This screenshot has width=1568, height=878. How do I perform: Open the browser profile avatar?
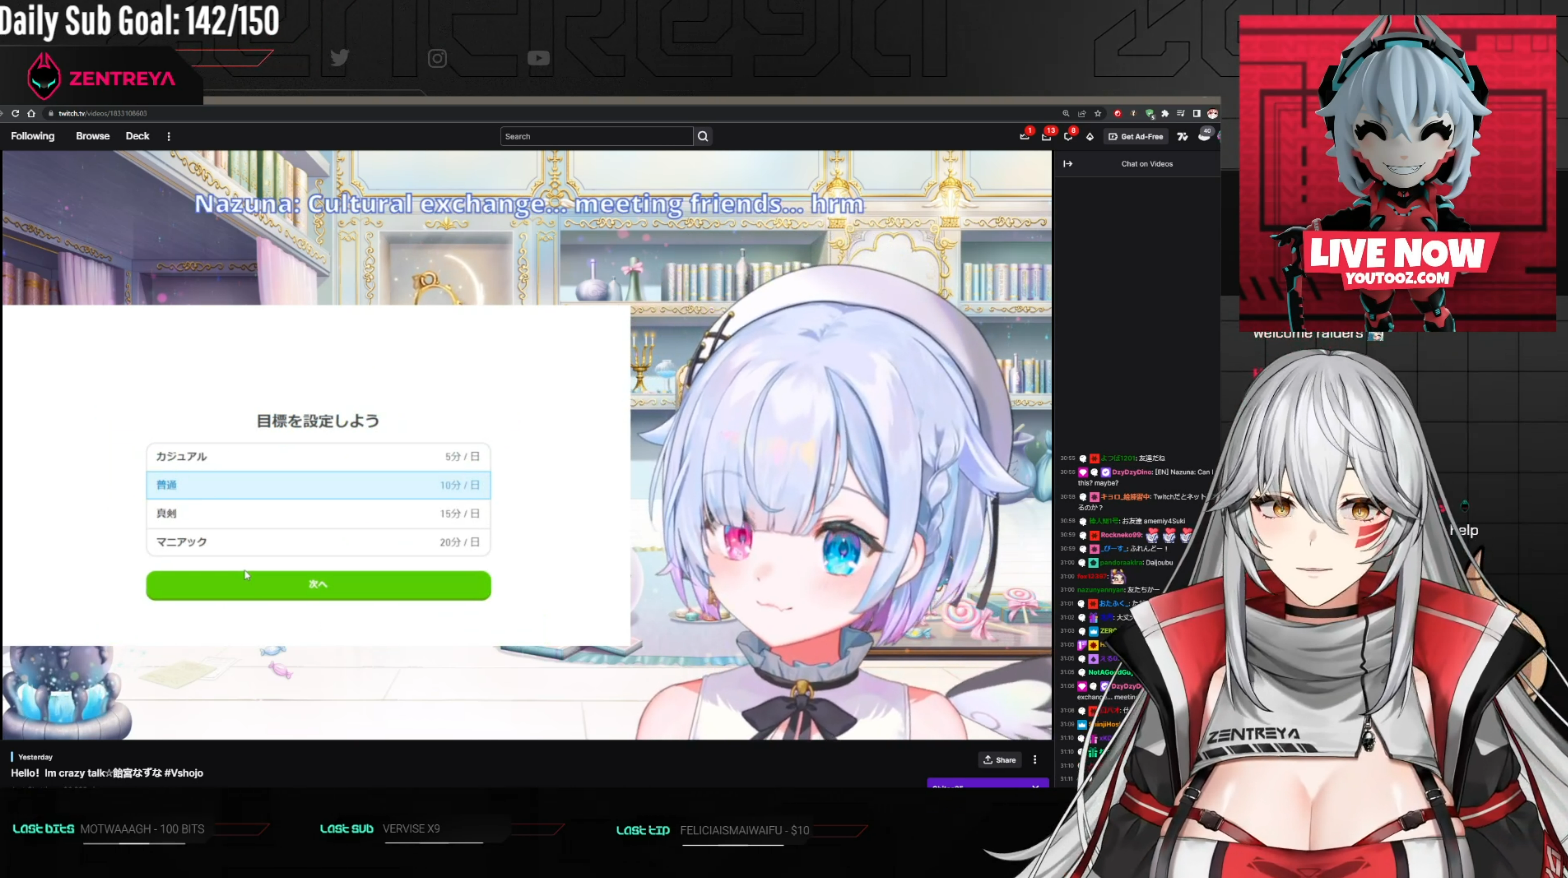(1212, 113)
